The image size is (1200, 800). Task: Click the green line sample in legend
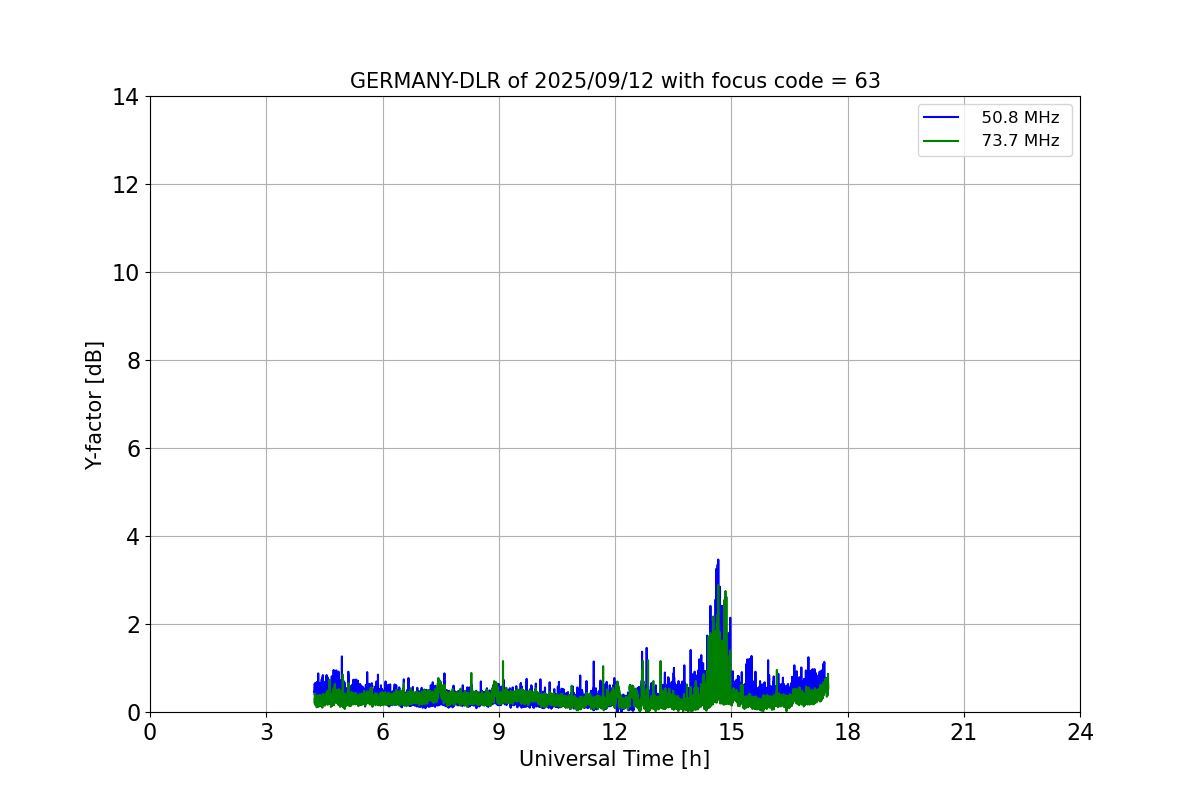(x=942, y=141)
